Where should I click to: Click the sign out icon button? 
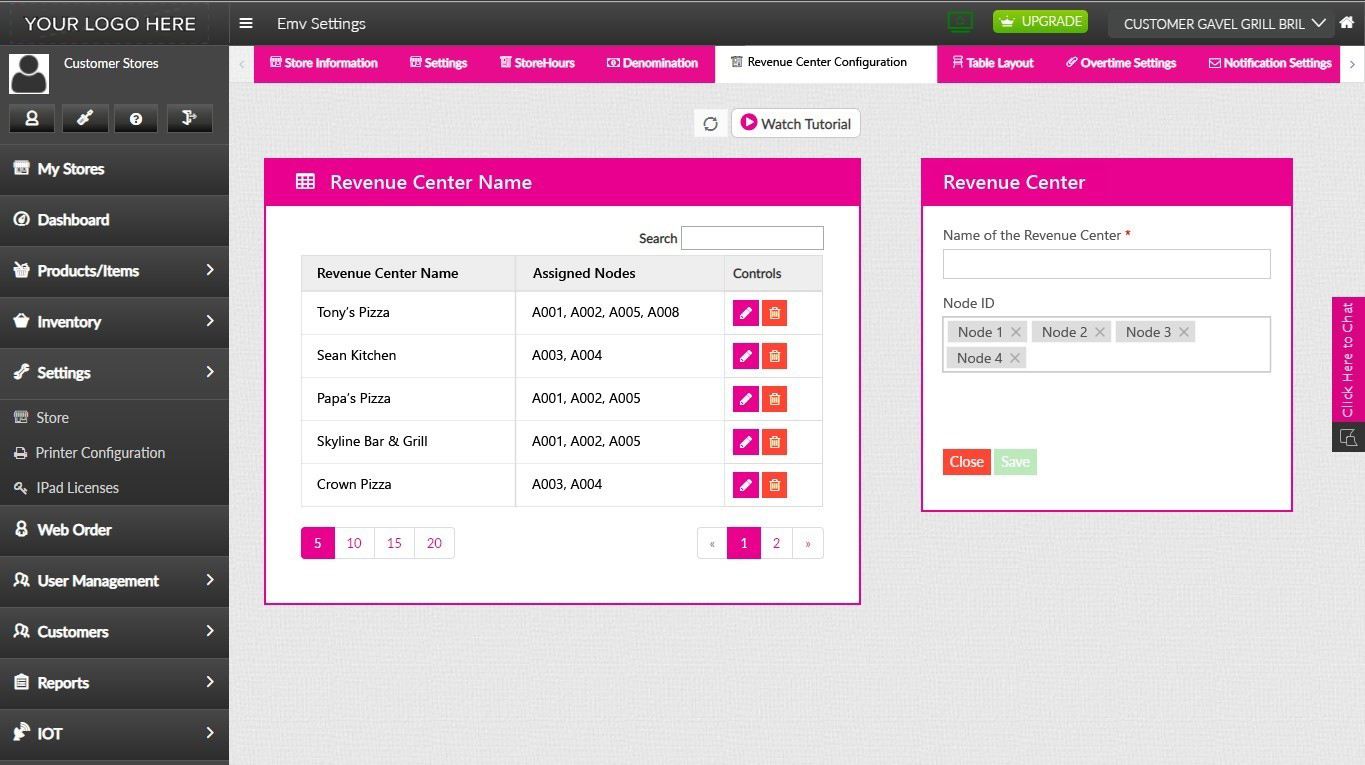[189, 118]
